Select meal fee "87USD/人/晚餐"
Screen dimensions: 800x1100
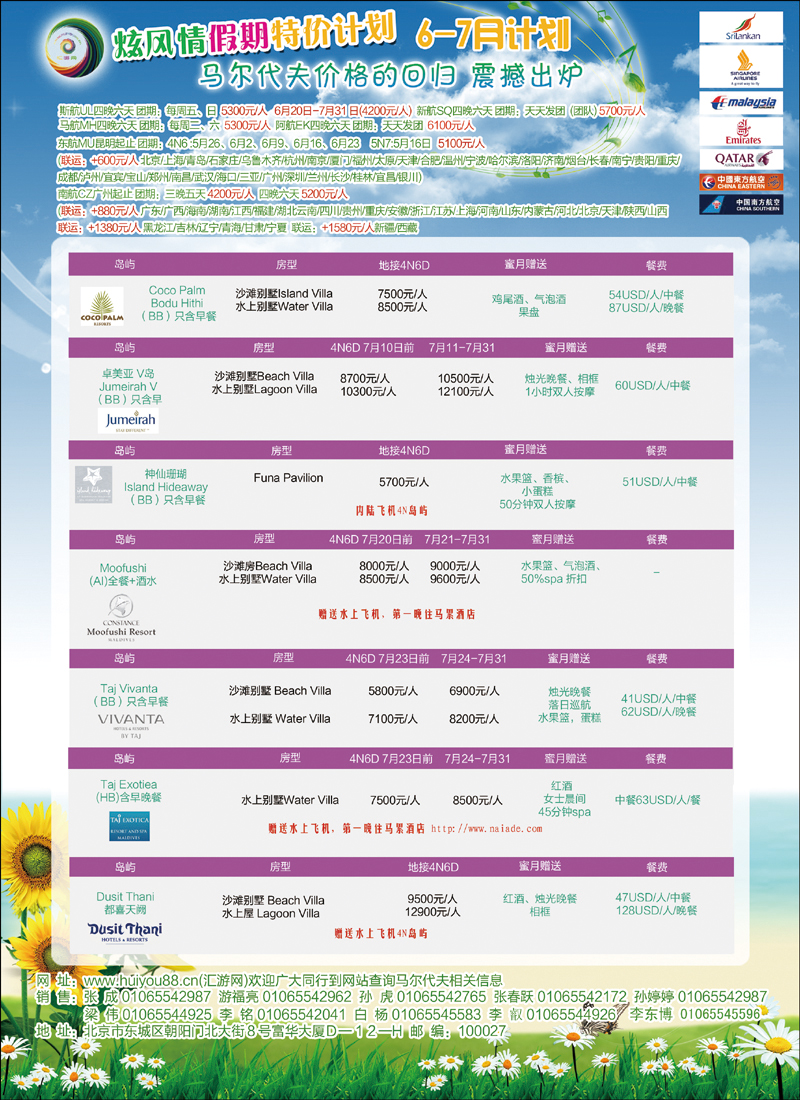[646, 307]
